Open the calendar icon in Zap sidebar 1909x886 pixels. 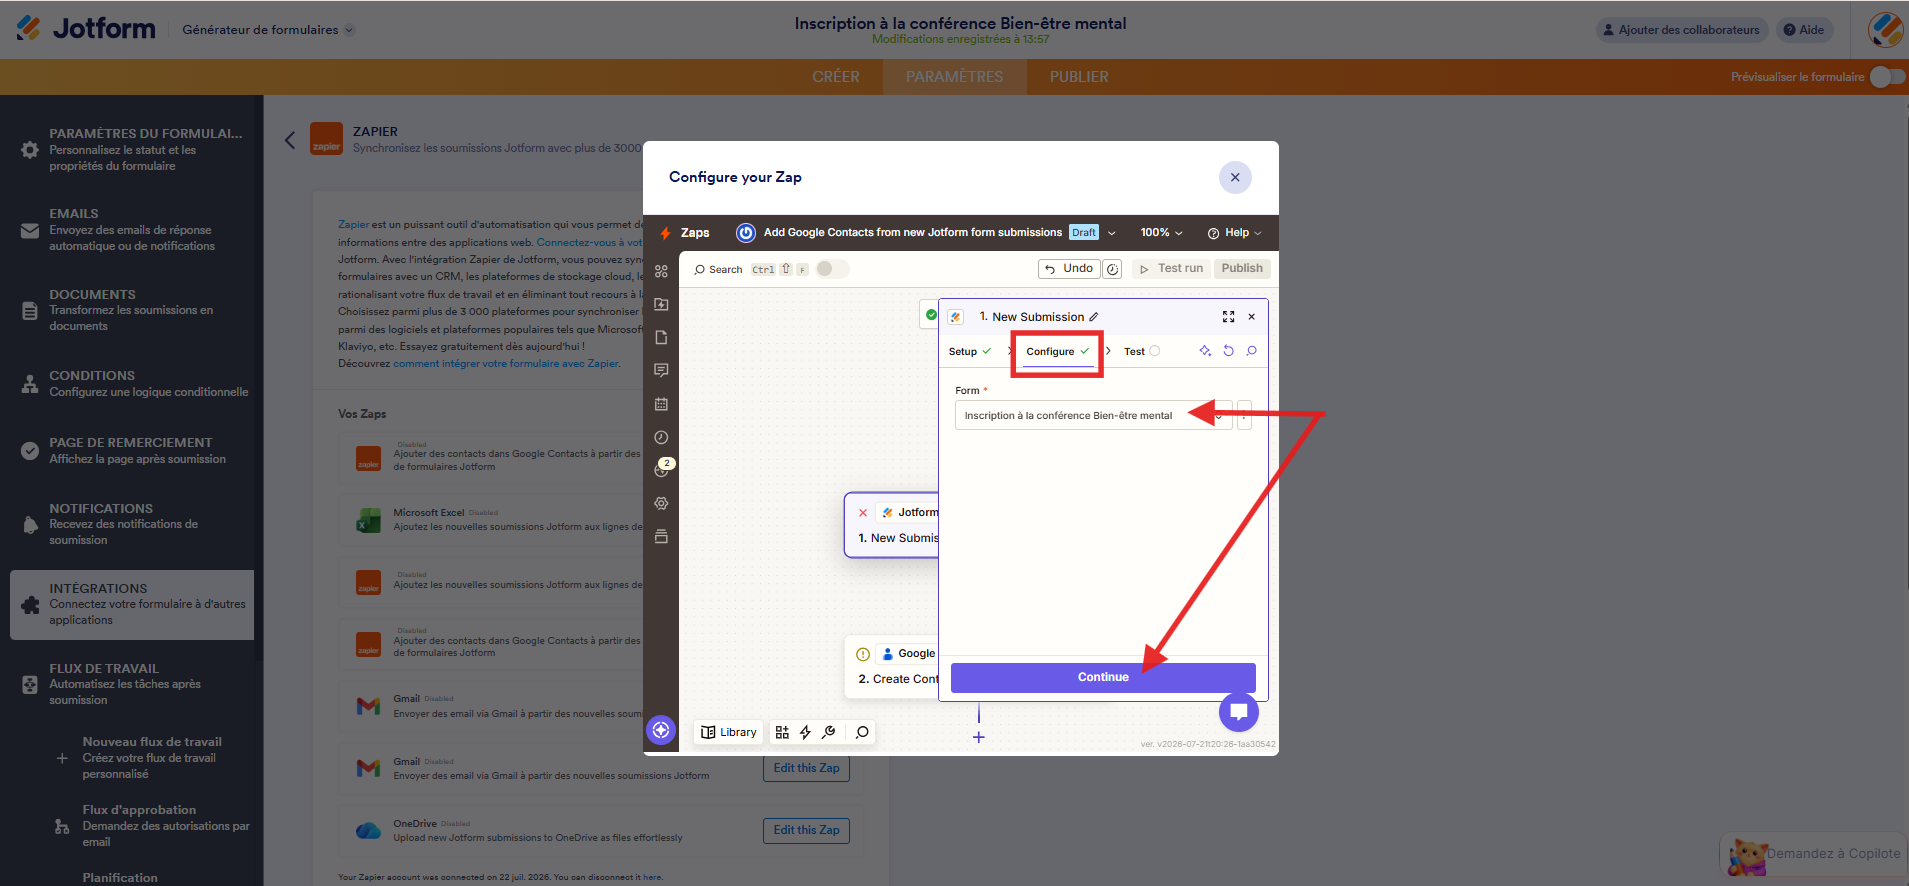(x=661, y=404)
